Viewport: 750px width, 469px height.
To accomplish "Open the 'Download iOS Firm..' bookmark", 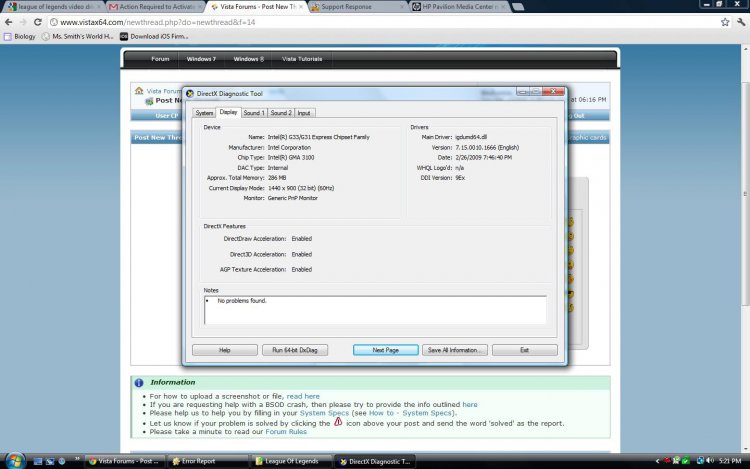I will pyautogui.click(x=154, y=36).
